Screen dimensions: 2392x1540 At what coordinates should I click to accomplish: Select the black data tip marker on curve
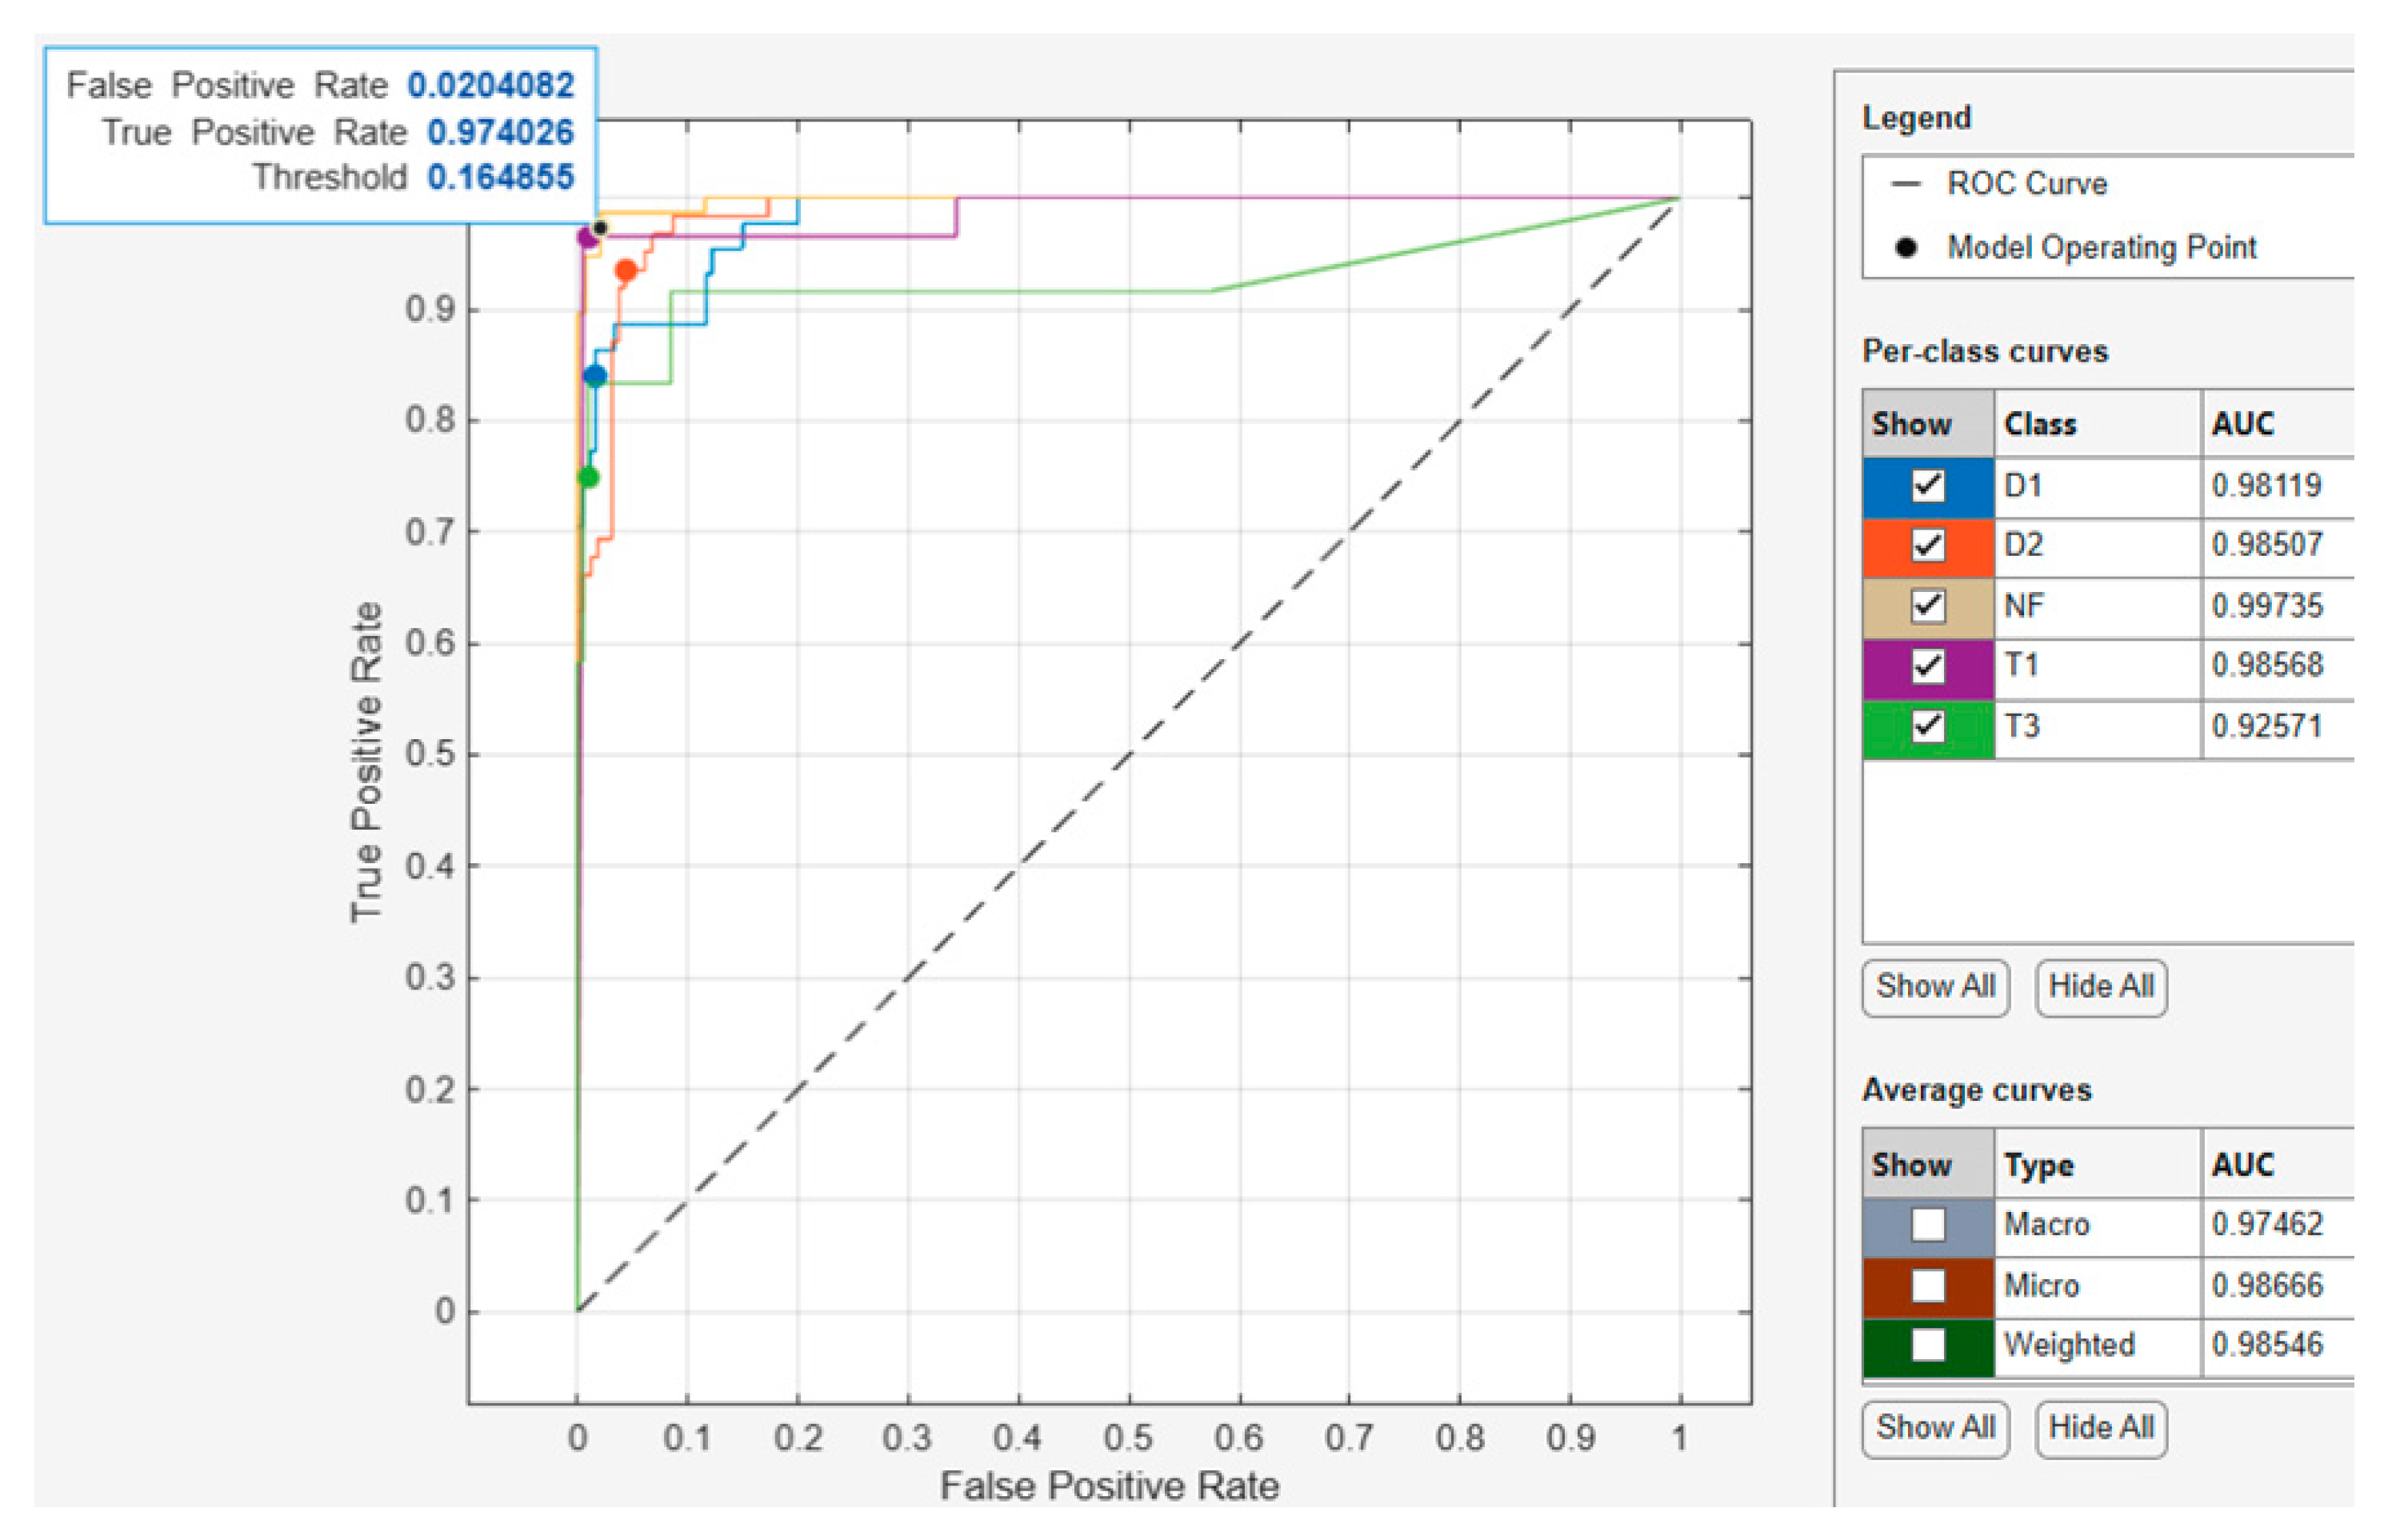tap(600, 229)
